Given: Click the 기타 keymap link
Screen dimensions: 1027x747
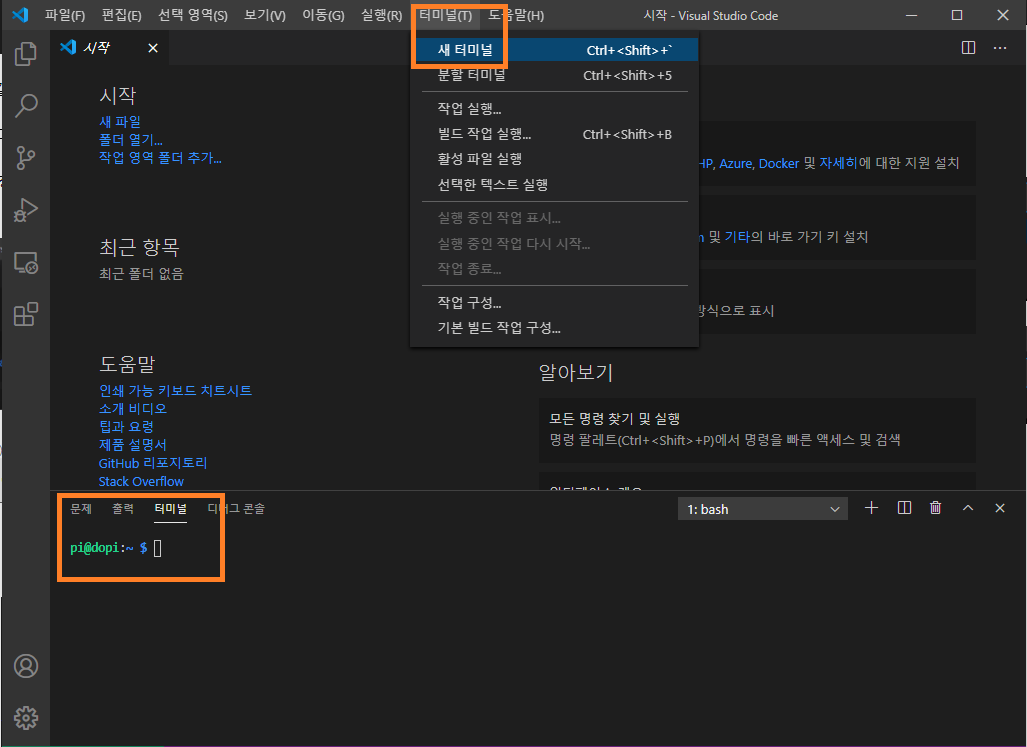Looking at the screenshot, I should coord(737,236).
